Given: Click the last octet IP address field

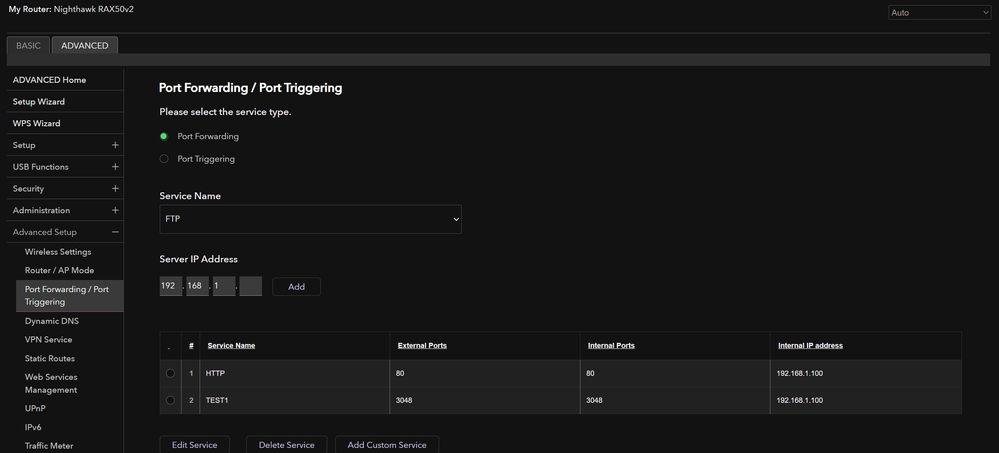Looking at the screenshot, I should coord(251,287).
